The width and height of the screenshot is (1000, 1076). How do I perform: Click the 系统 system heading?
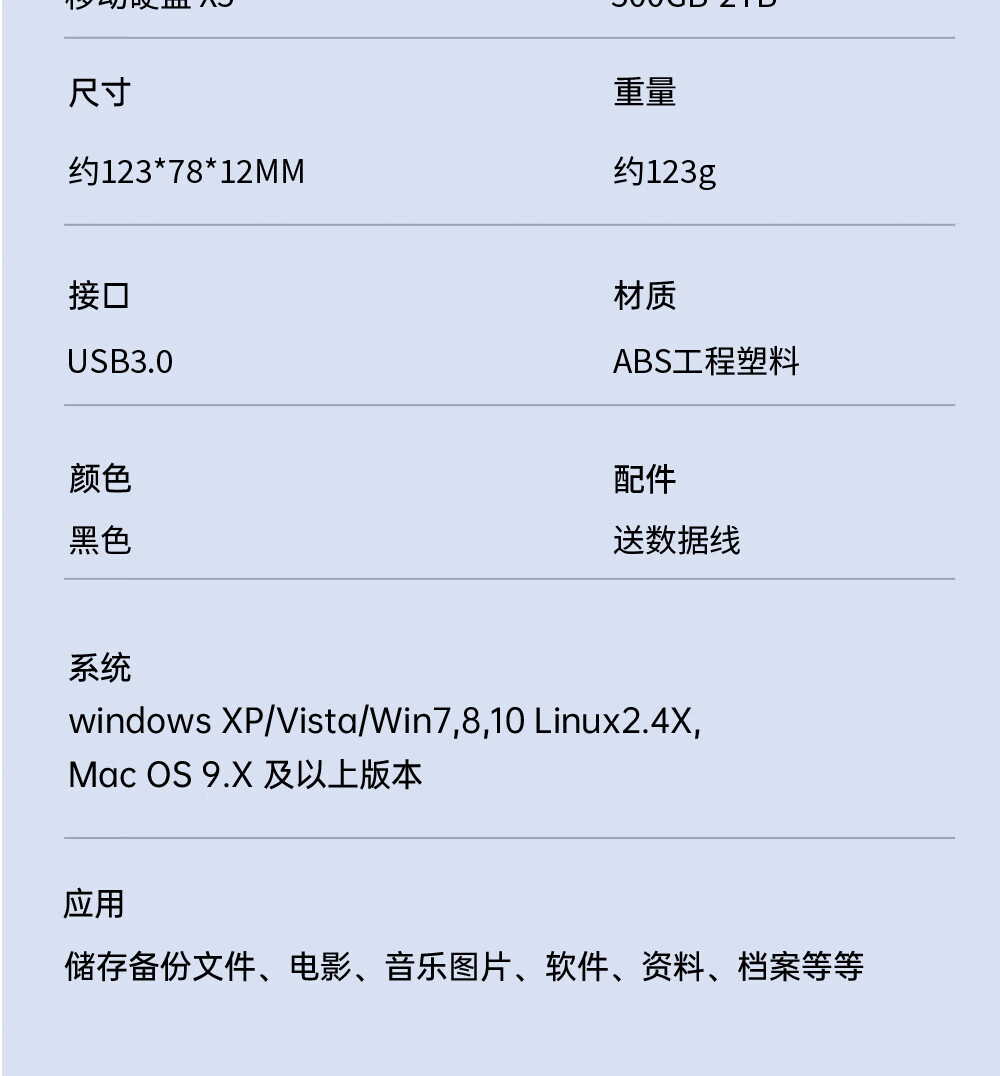point(100,667)
